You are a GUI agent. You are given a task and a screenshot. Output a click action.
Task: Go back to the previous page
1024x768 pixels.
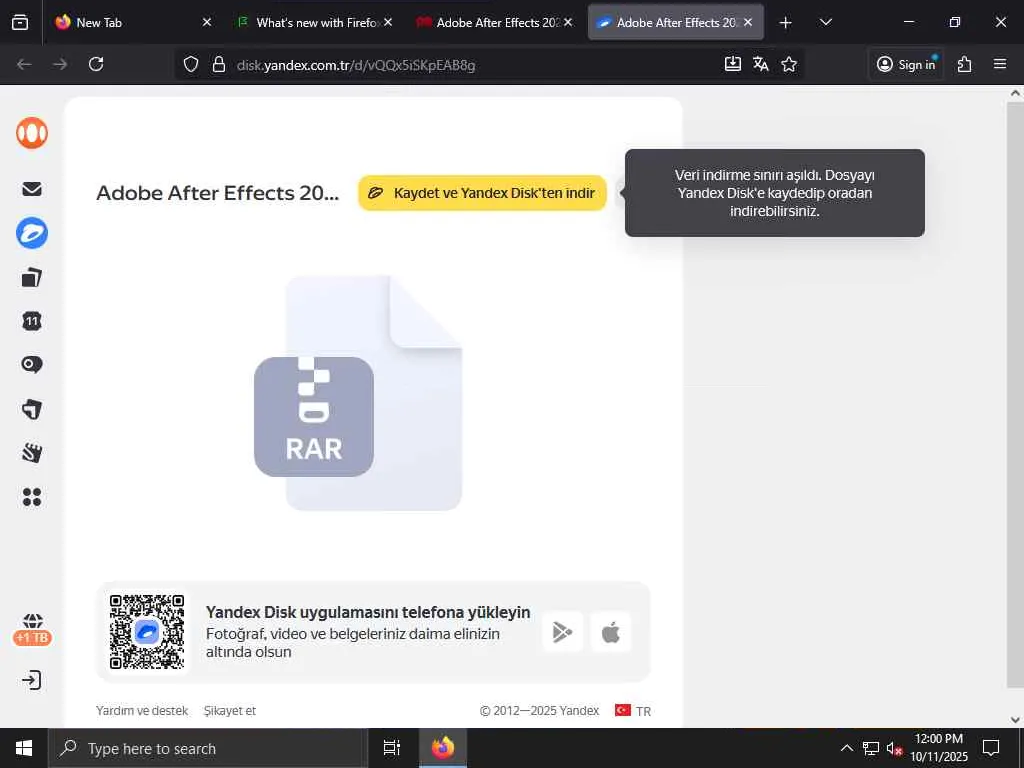click(x=24, y=64)
